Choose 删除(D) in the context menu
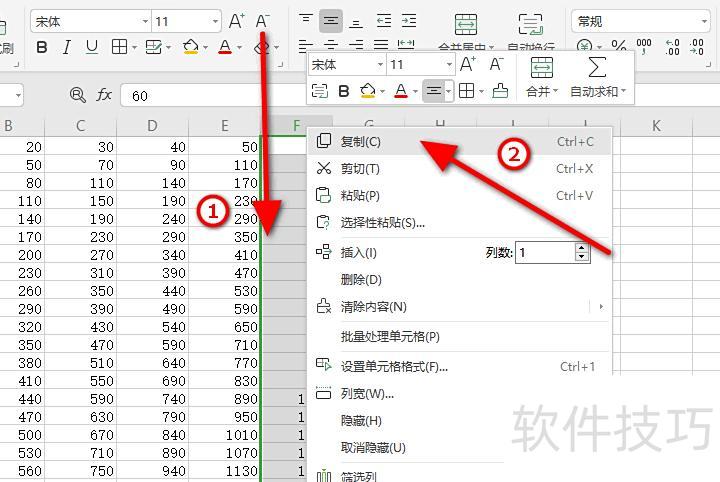720x482 pixels. click(x=459, y=279)
